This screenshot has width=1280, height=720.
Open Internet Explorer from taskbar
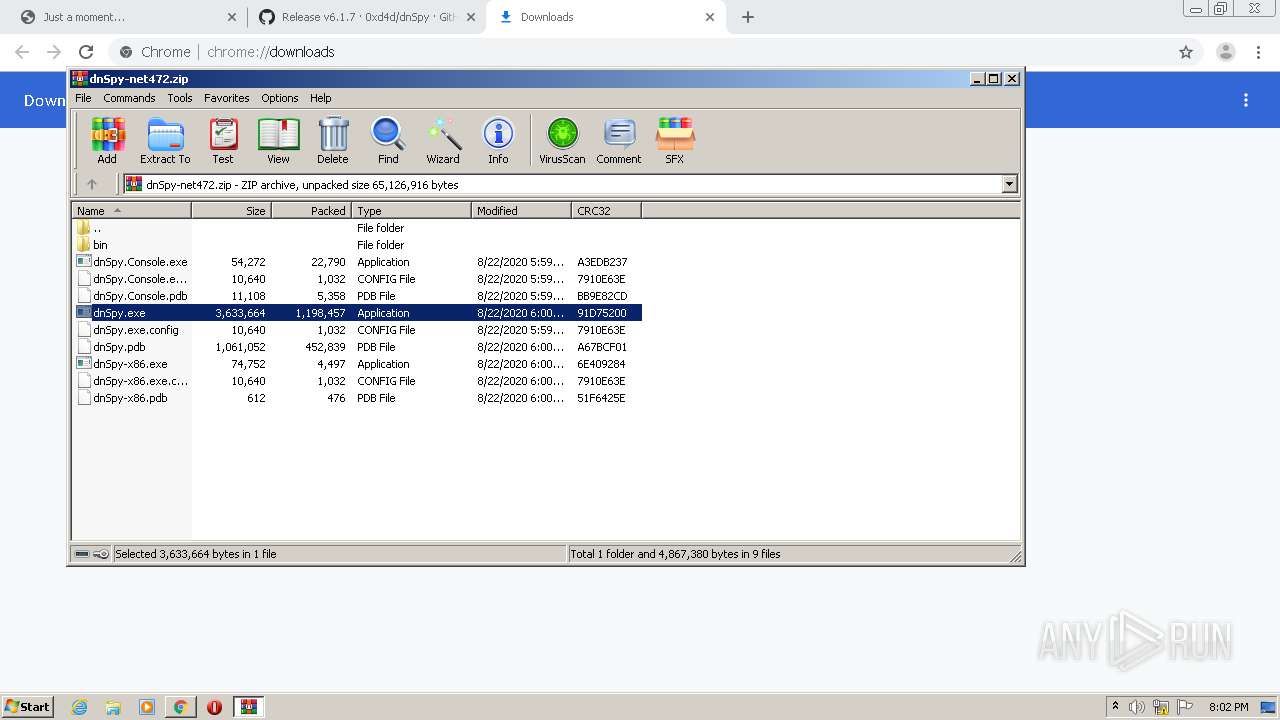pos(80,707)
